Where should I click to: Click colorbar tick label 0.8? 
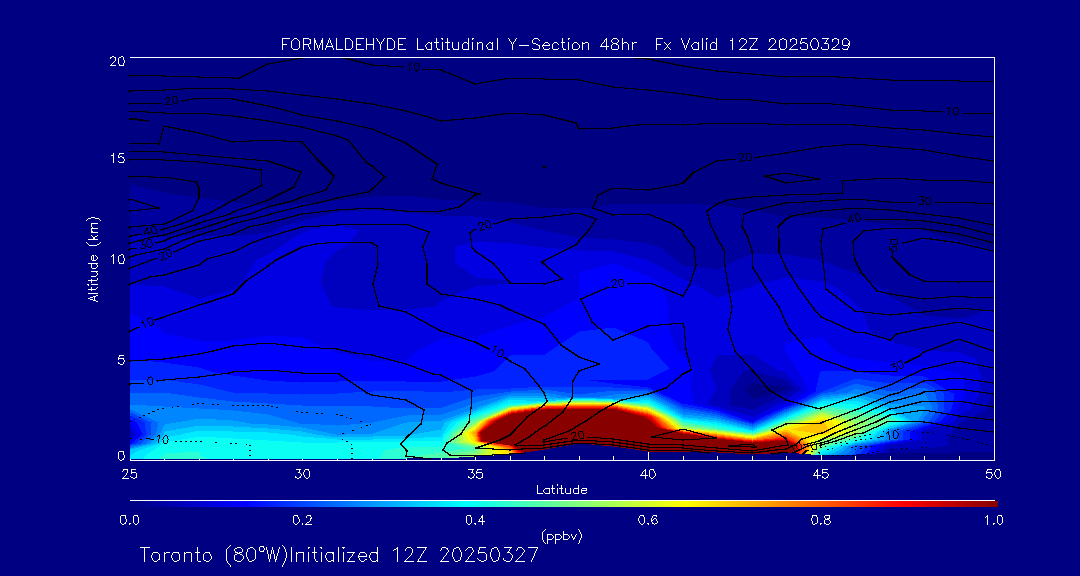click(x=821, y=520)
